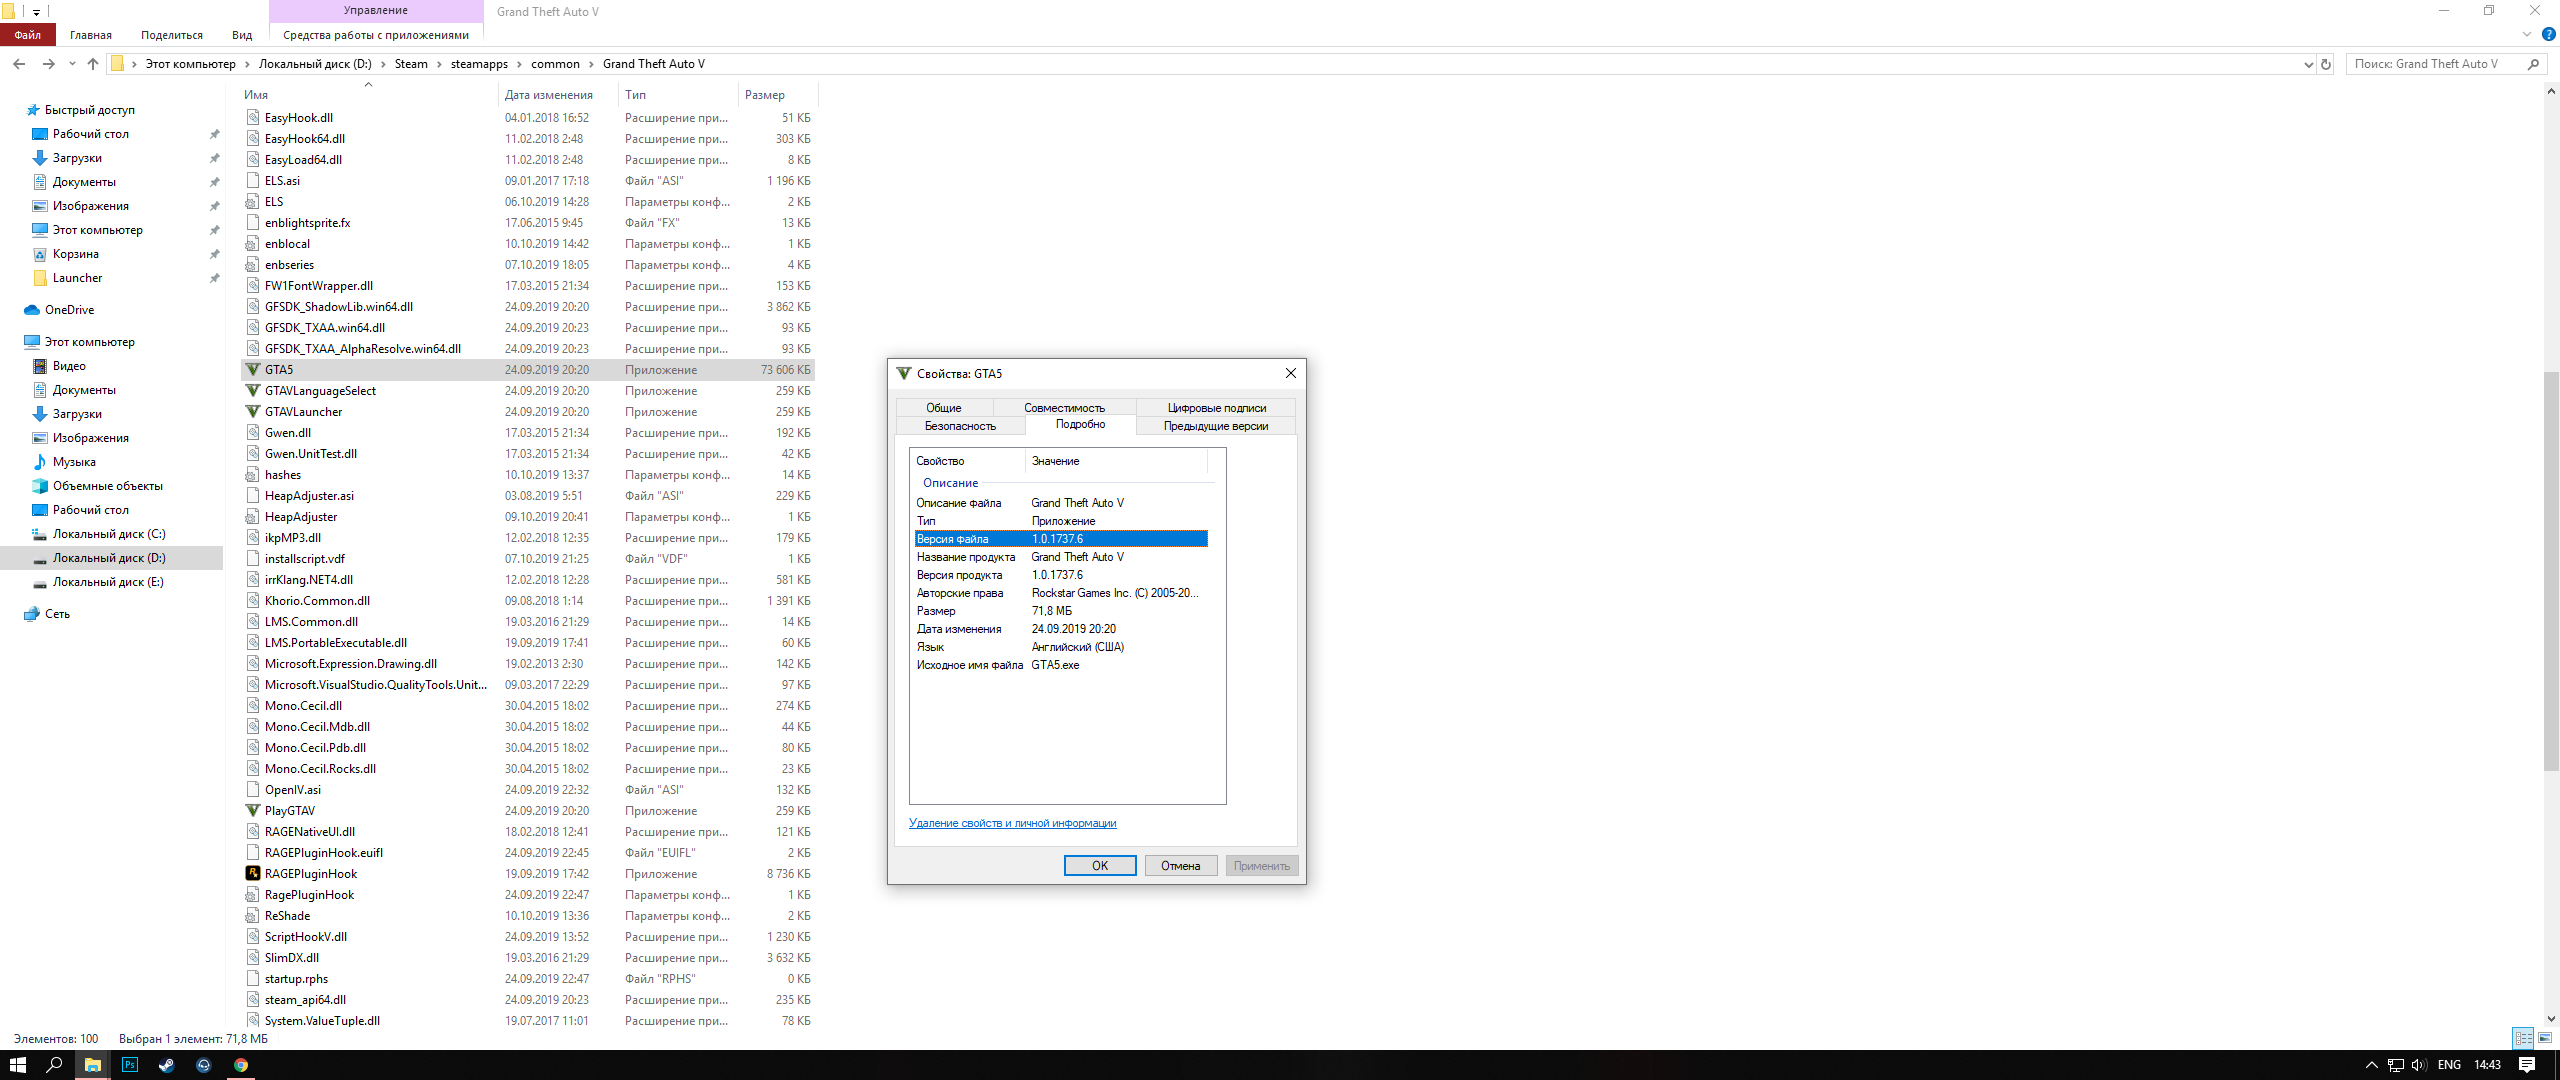The image size is (2560, 1080).
Task: Select Локальный диск (C:) in sidebar
Action: click(x=109, y=534)
